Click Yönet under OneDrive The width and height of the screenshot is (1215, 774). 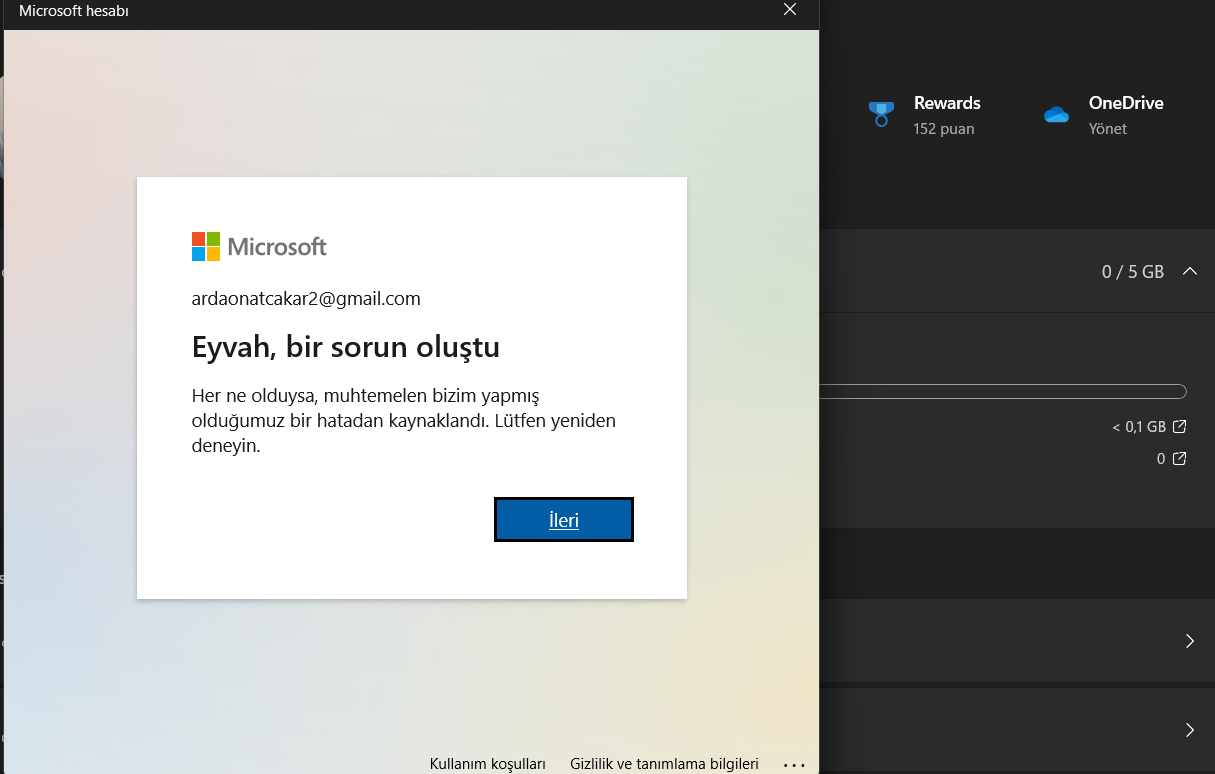(x=1108, y=129)
